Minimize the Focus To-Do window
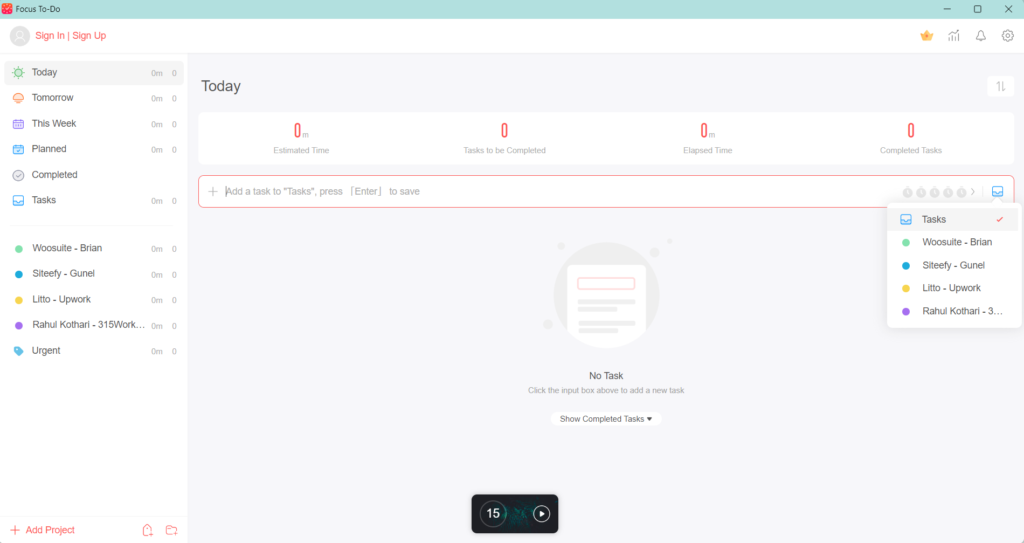This screenshot has width=1024, height=543. 947,9
